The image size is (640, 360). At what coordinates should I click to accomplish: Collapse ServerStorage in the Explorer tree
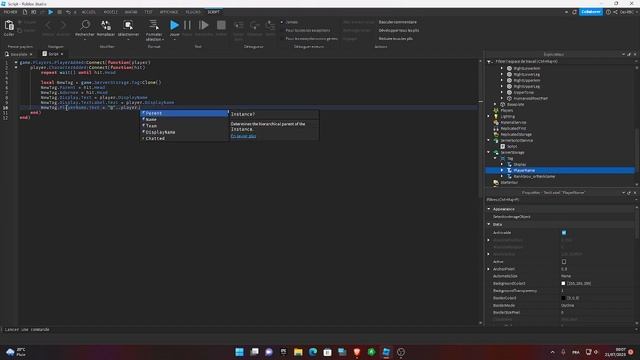tap(489, 152)
